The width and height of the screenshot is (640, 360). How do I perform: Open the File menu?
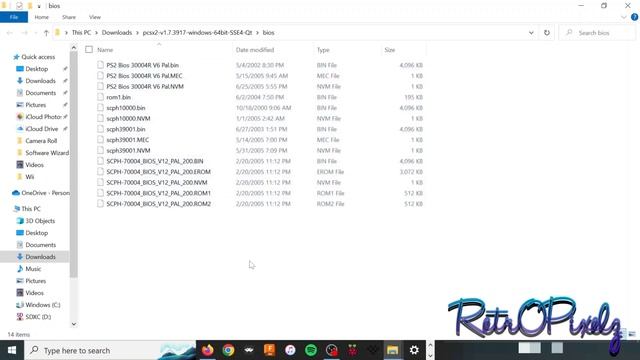(x=14, y=17)
